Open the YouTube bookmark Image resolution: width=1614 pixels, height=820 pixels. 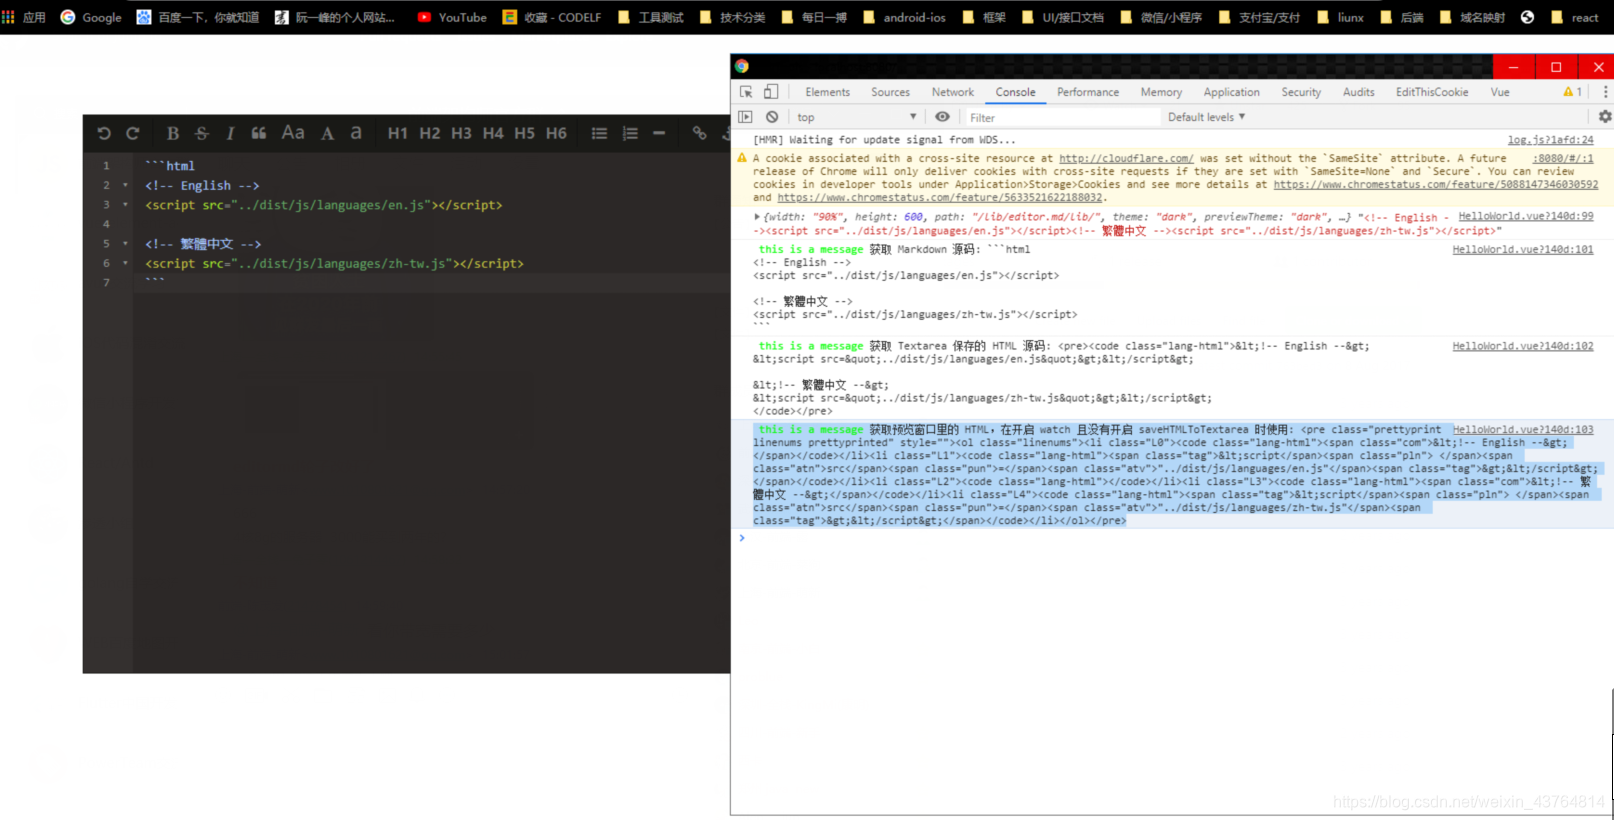coord(451,17)
